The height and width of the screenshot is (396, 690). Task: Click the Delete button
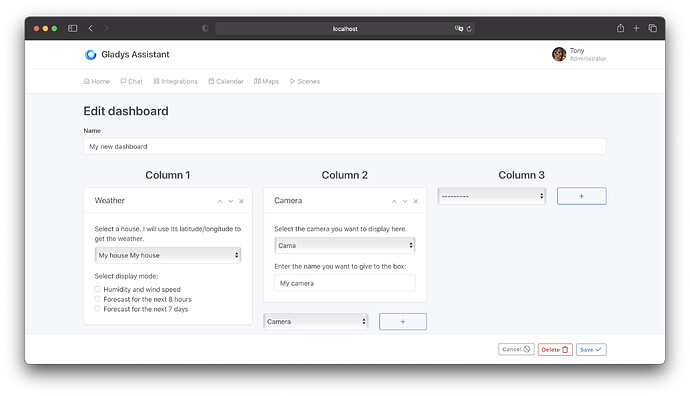coord(555,350)
